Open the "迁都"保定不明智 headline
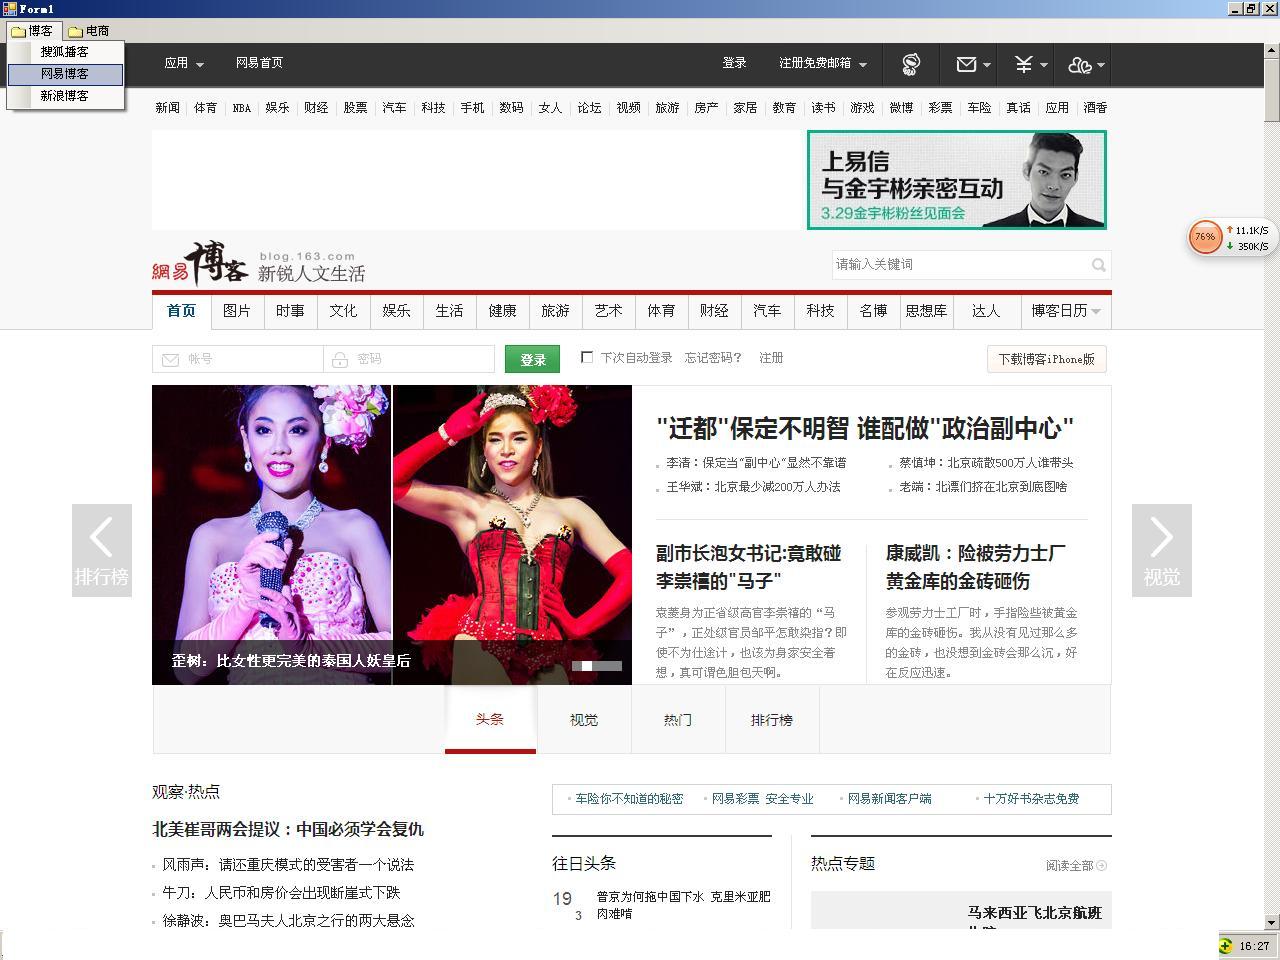The height and width of the screenshot is (960, 1280). tap(865, 429)
